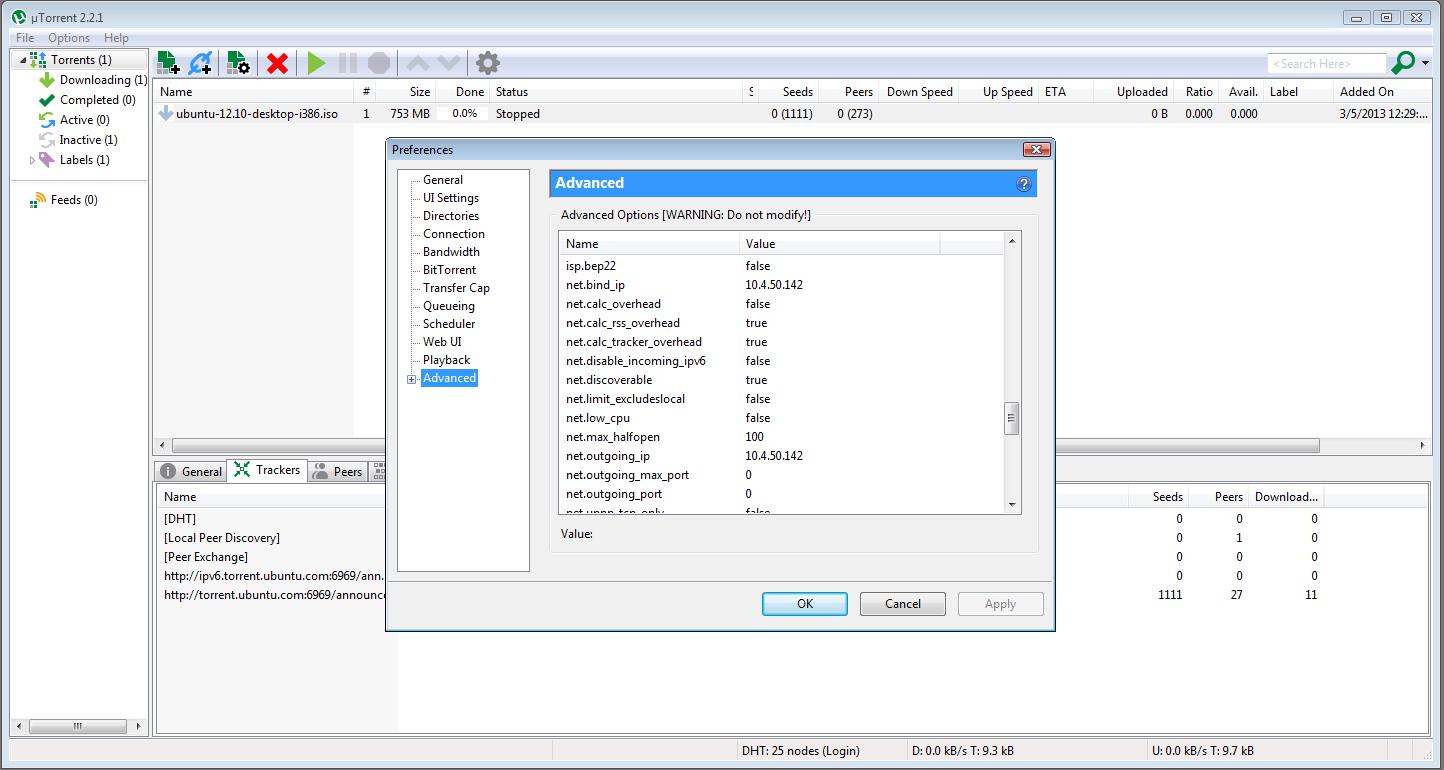Select Bandwidth in Preferences tree

[x=451, y=252]
